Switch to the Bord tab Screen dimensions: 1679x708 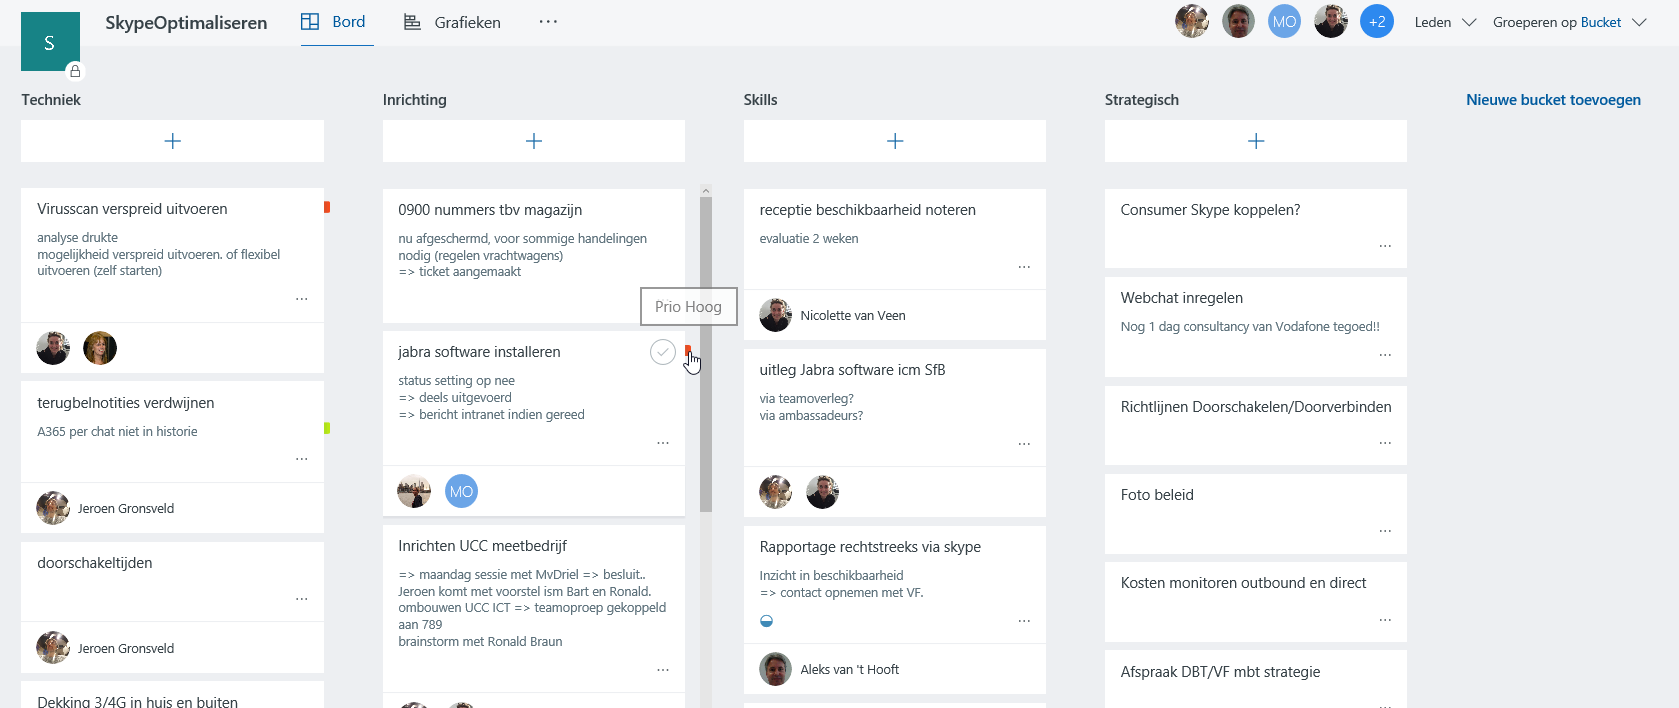(x=337, y=22)
